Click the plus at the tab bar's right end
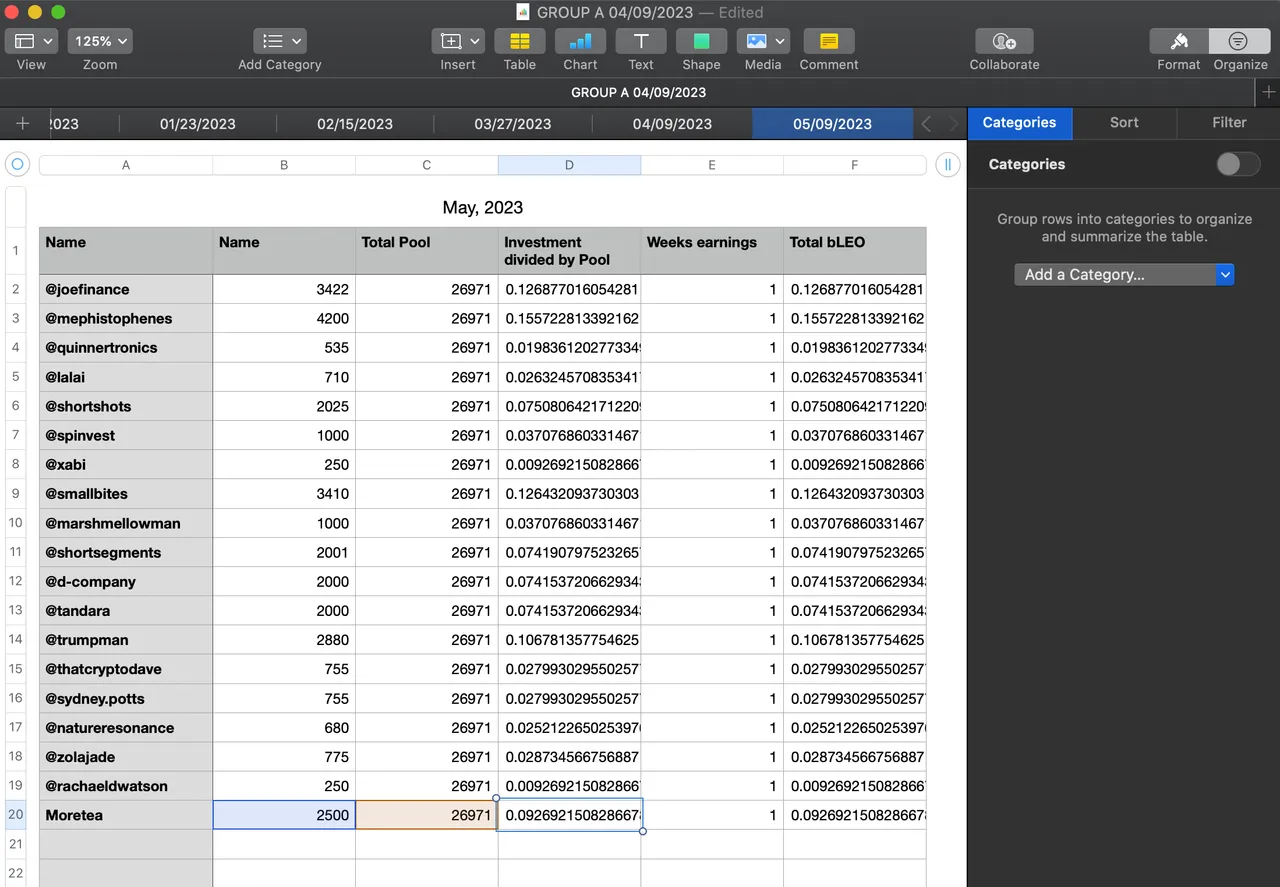 tap(1268, 92)
